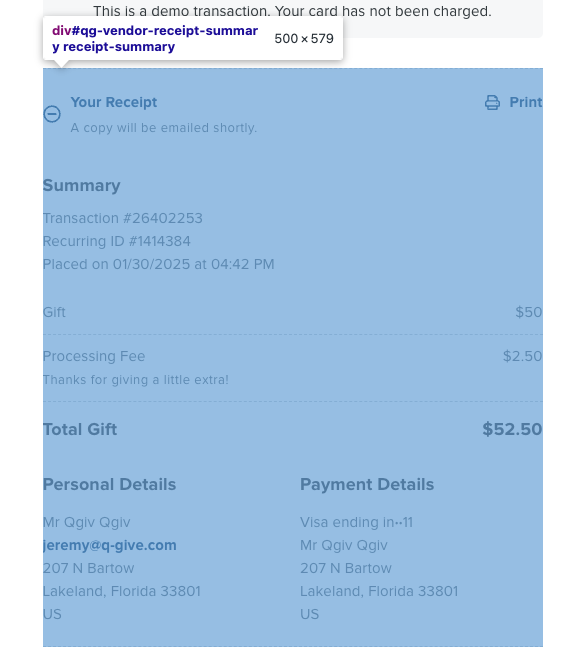Viewport: 577px width, 655px height.
Task: Click the Processing Fee $2.50 amount
Action: coord(522,356)
